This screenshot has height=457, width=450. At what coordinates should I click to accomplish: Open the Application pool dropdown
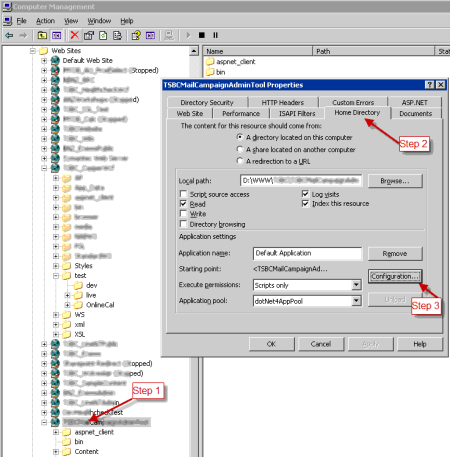pos(356,301)
